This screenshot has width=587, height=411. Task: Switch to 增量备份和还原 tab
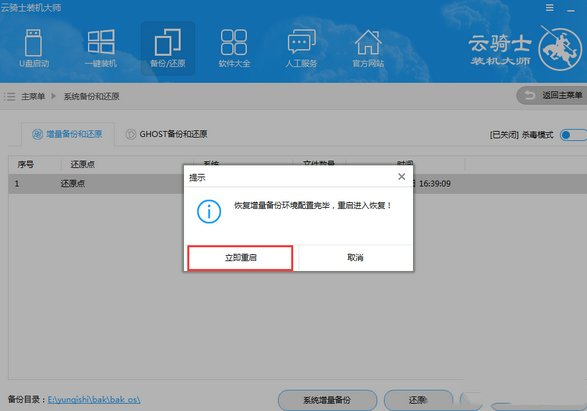[x=67, y=134]
